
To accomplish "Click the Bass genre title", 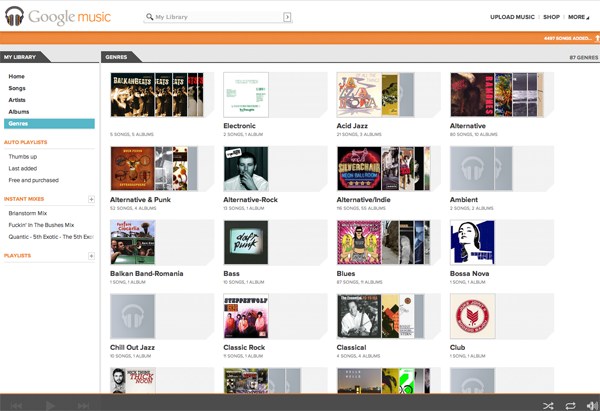I will (x=232, y=274).
